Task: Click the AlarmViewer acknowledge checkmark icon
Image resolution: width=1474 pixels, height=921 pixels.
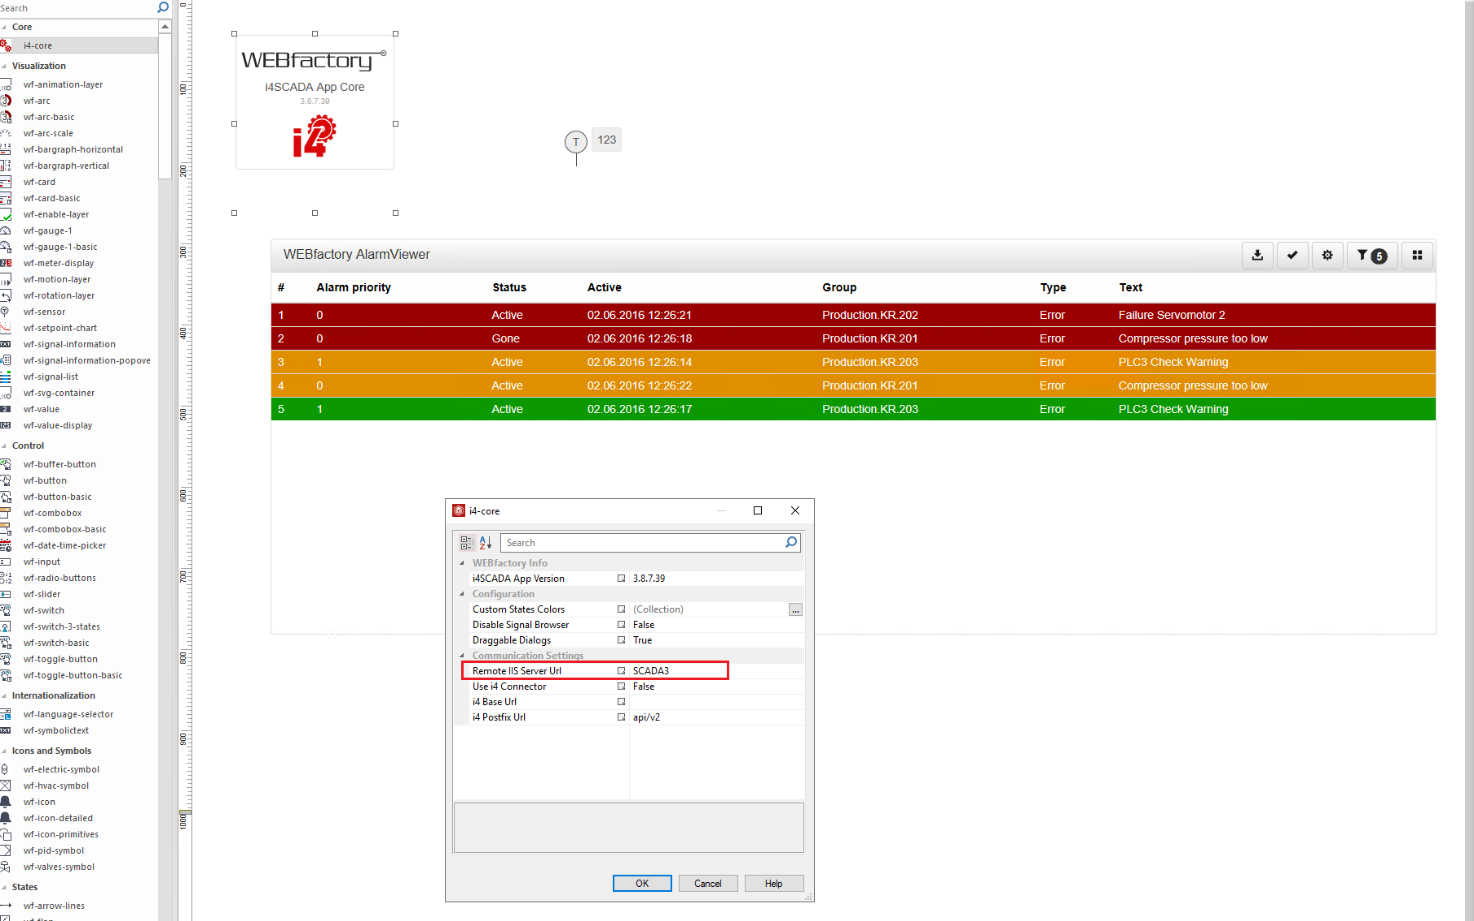Action: (x=1292, y=255)
